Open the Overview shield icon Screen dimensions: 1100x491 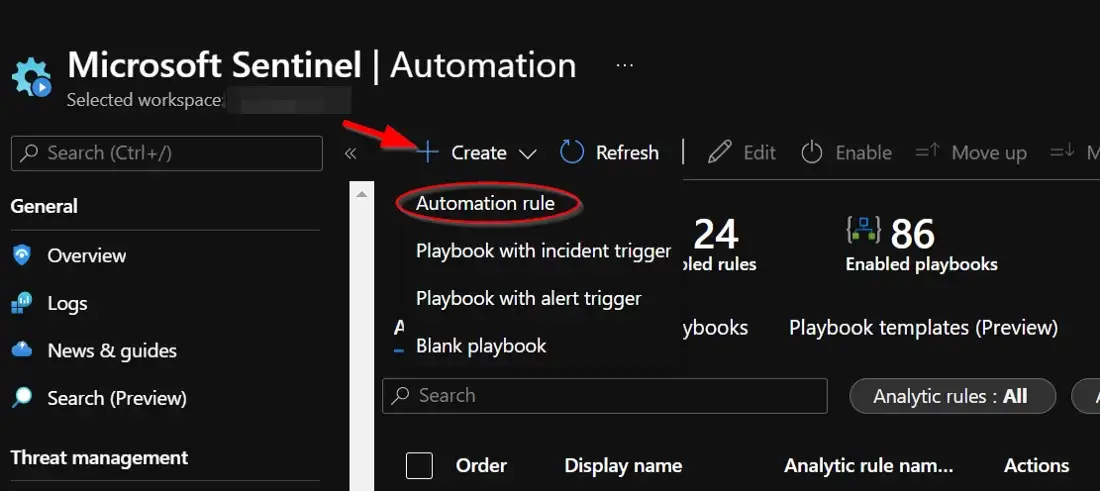(x=22, y=256)
